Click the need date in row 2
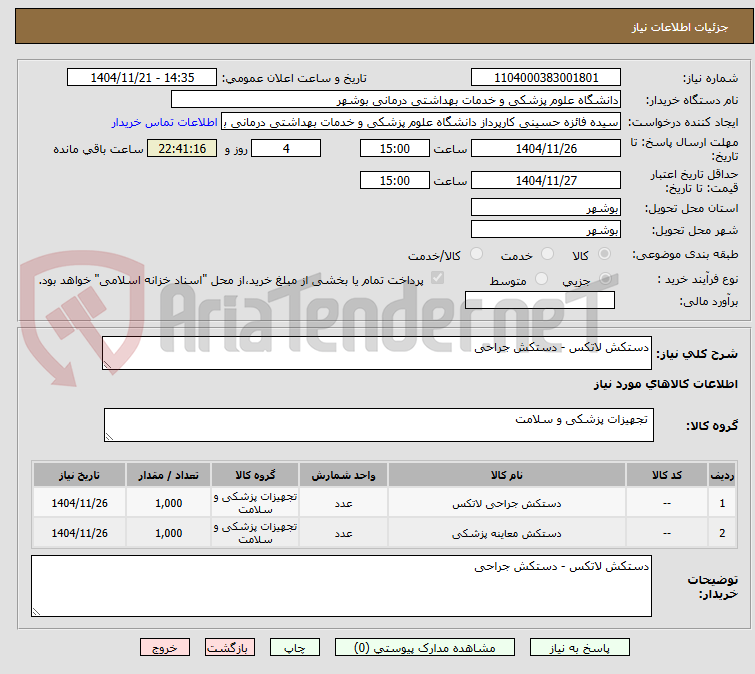The width and height of the screenshot is (755, 674). point(79,532)
